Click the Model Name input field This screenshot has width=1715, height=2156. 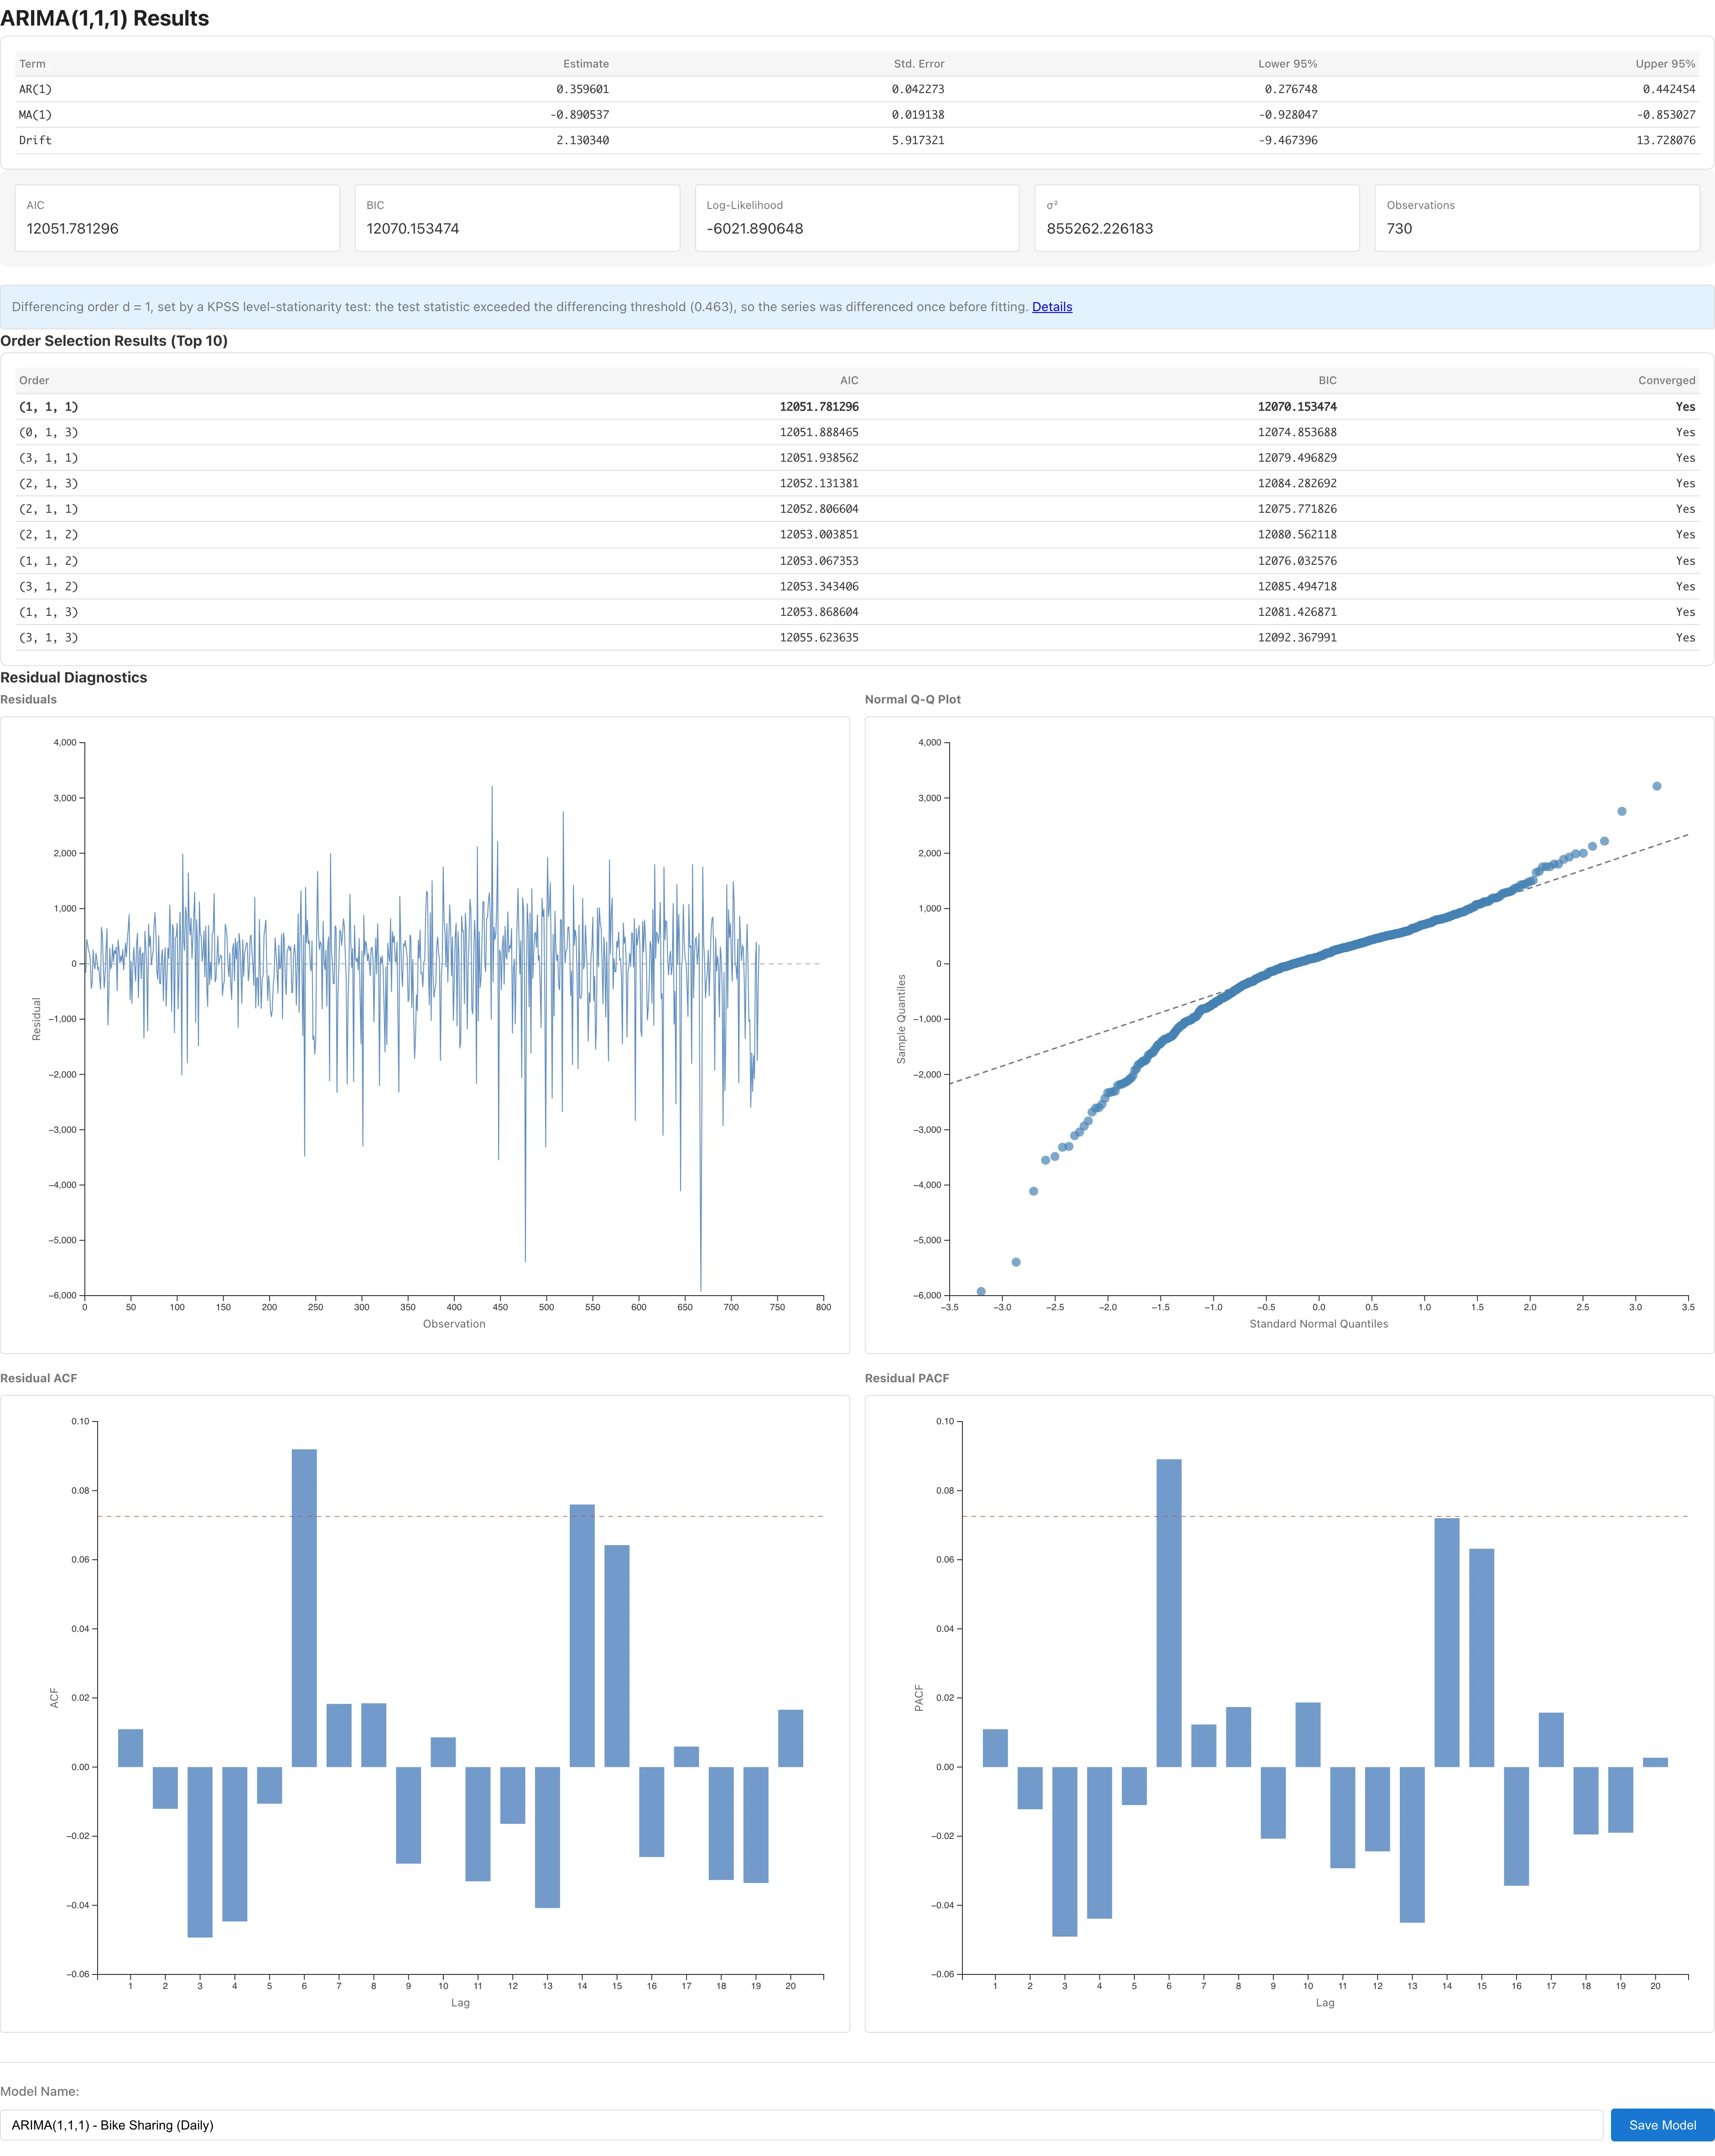(x=802, y=2125)
